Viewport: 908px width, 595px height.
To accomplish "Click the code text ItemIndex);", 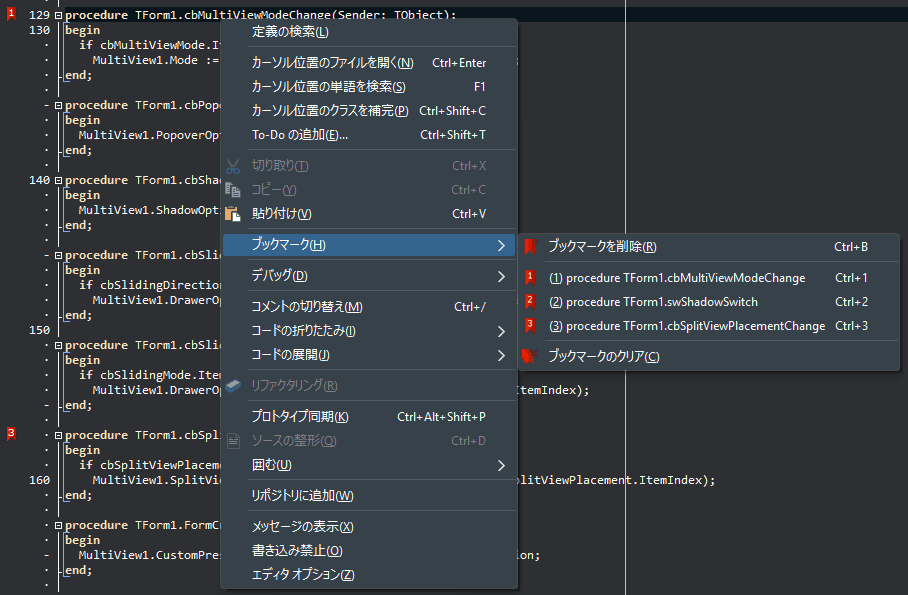I will [x=553, y=390].
